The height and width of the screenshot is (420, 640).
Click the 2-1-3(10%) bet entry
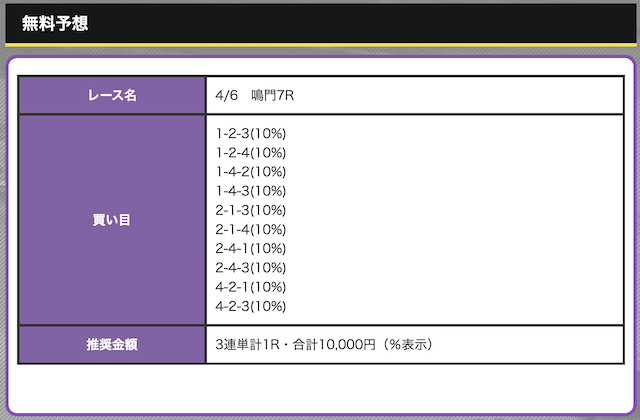[x=251, y=210]
